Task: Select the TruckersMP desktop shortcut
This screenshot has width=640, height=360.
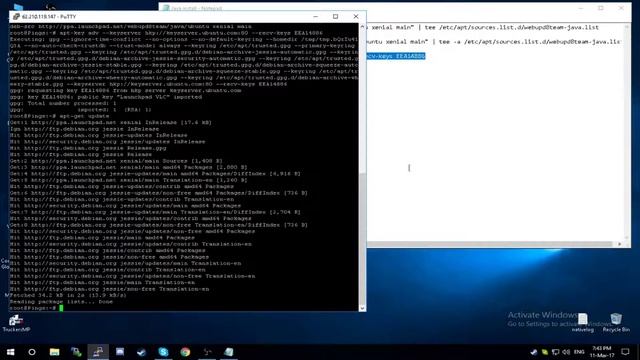Action: point(16,323)
